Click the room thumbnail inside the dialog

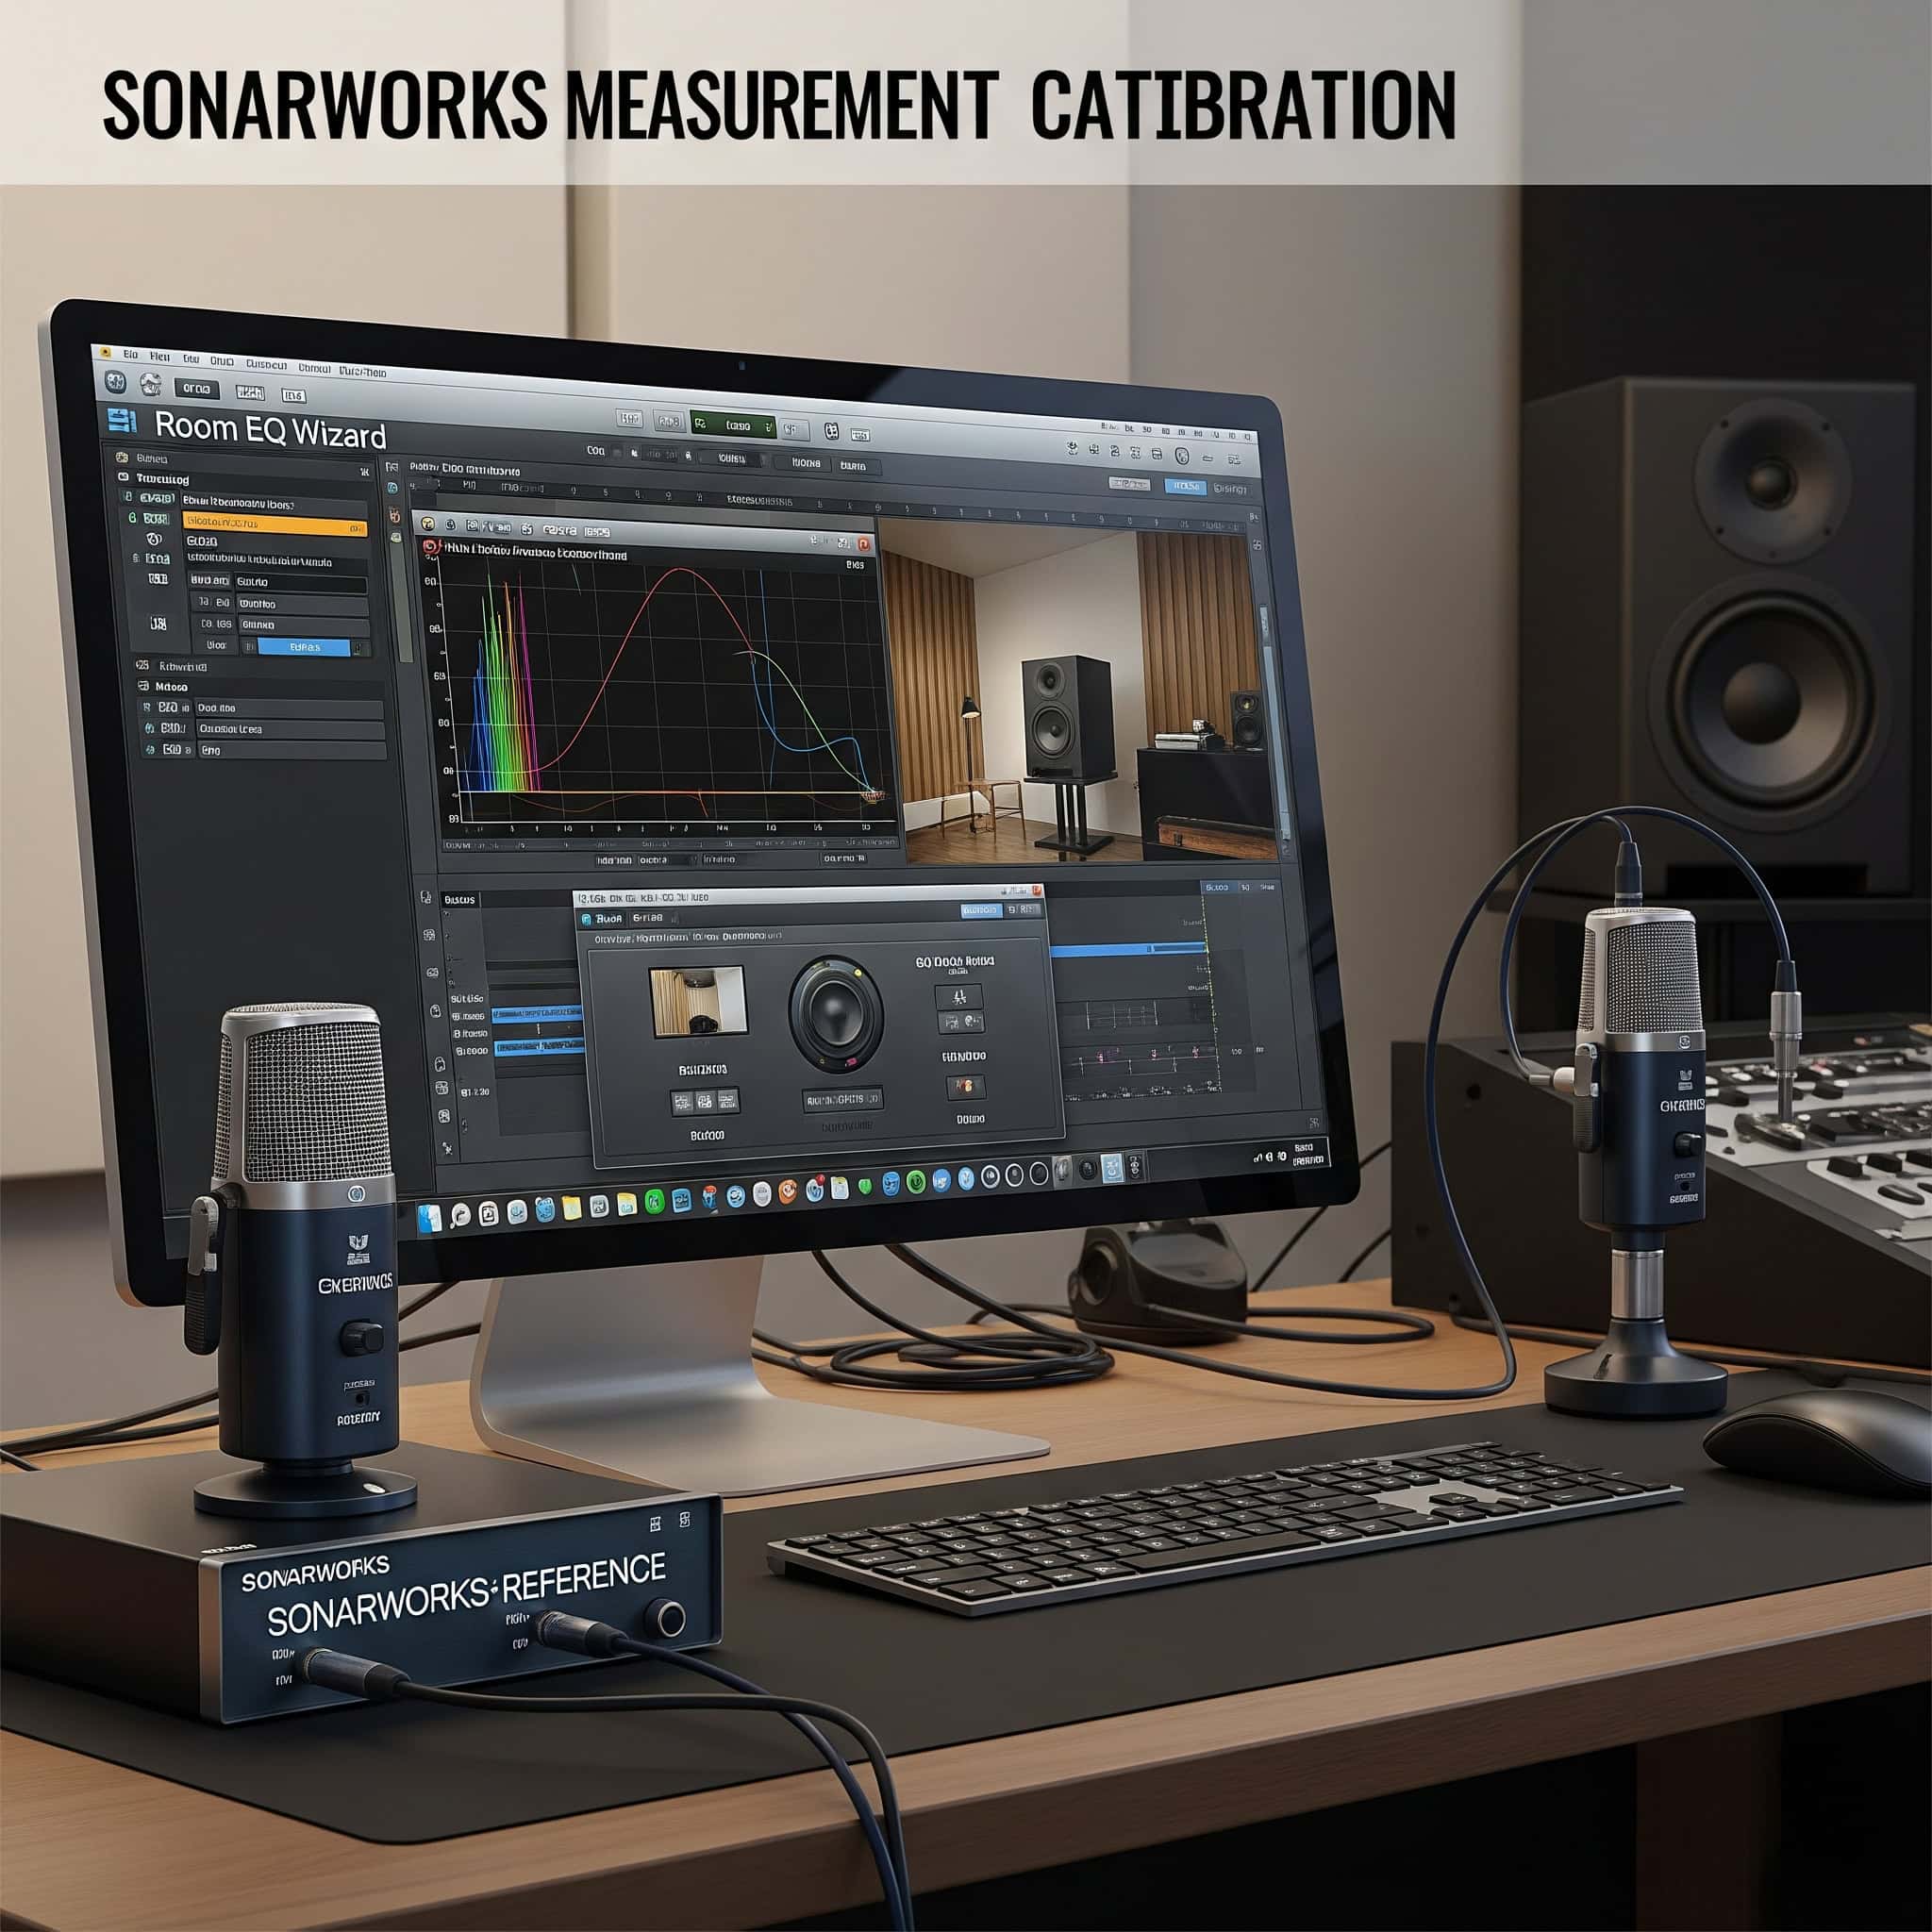(698, 1001)
